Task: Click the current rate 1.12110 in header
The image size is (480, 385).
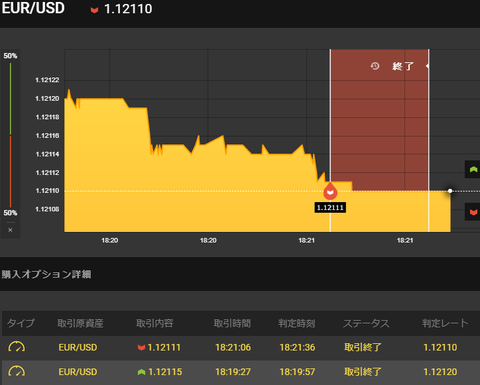Action: (128, 9)
